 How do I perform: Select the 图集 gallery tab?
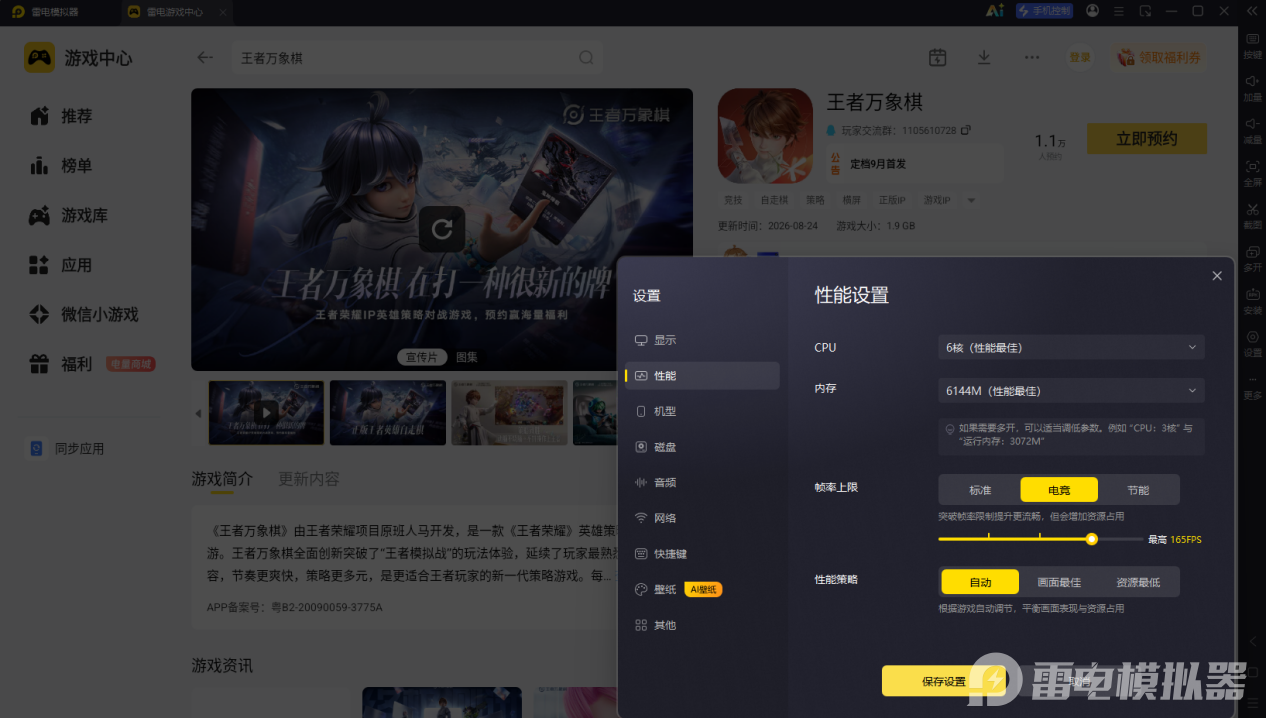coord(467,357)
